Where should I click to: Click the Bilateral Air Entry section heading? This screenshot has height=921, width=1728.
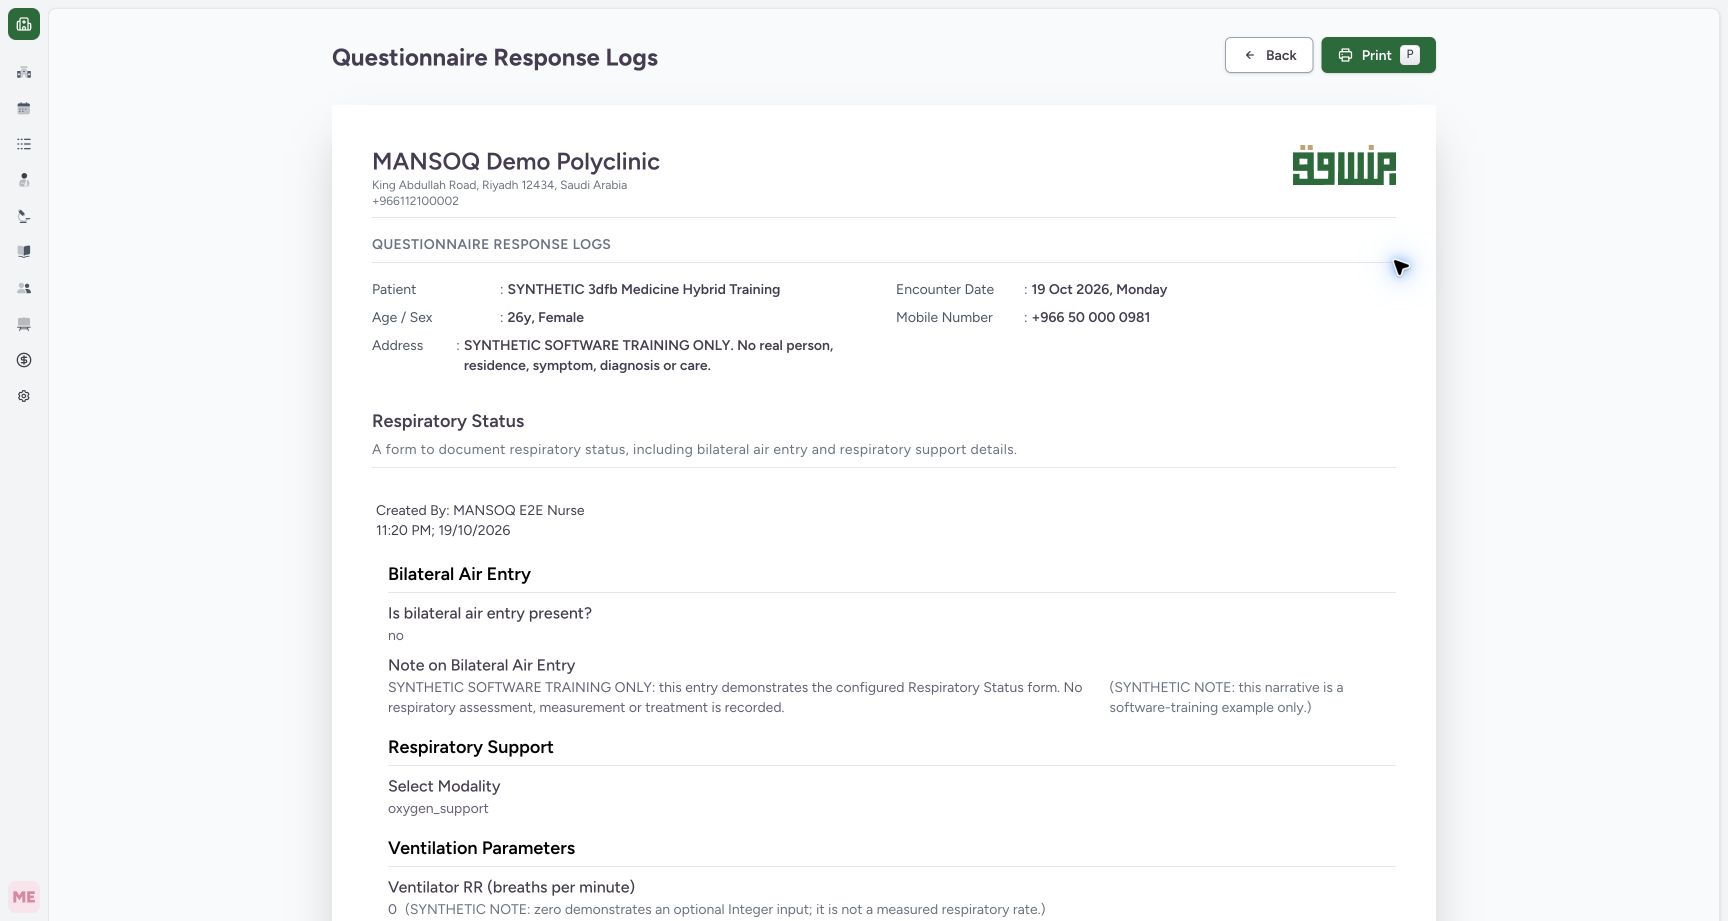(x=459, y=574)
